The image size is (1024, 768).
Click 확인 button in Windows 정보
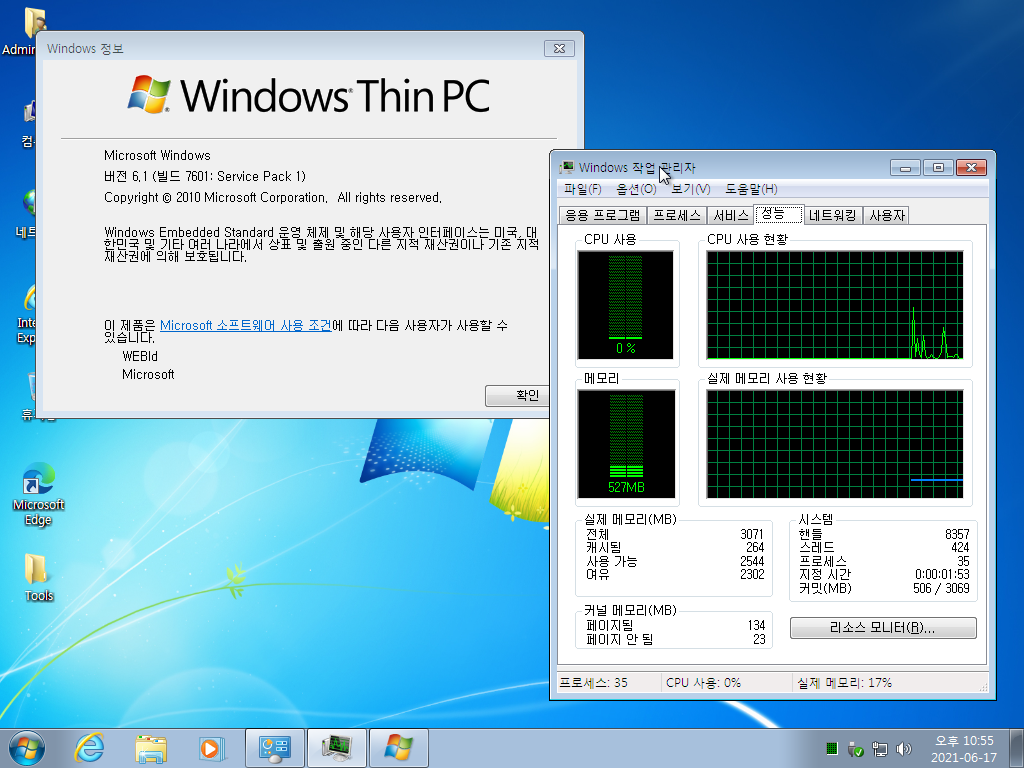point(517,395)
